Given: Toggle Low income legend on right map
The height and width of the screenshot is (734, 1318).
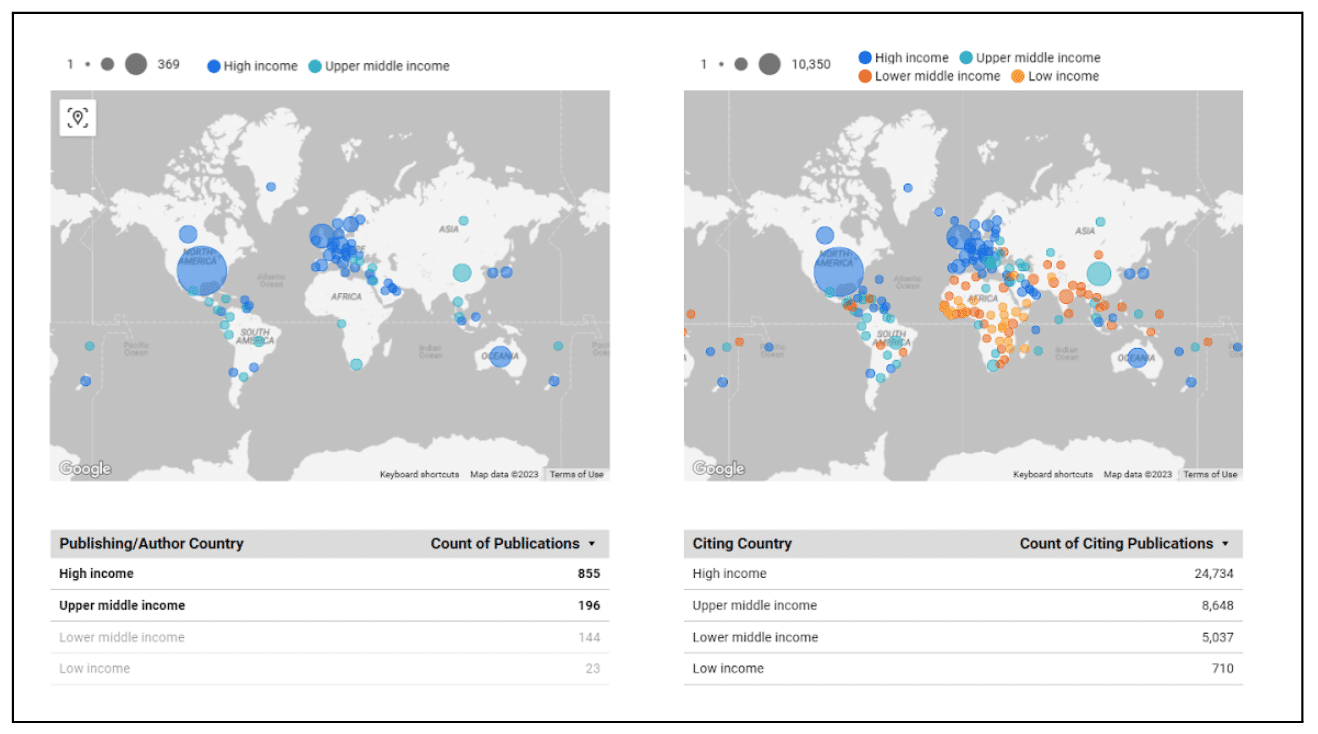Looking at the screenshot, I should 1054,76.
